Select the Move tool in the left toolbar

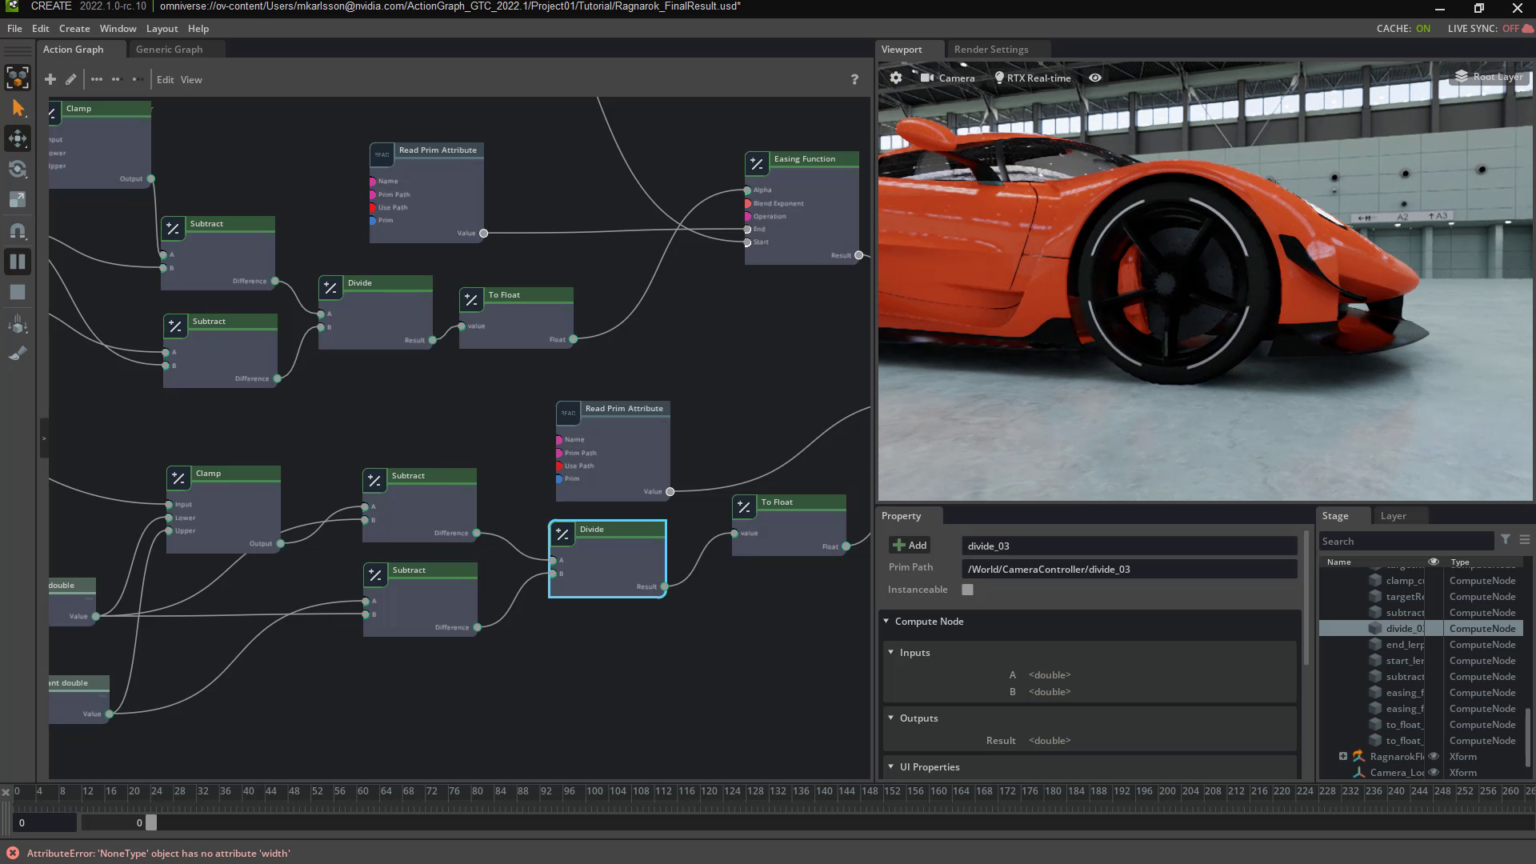click(17, 138)
